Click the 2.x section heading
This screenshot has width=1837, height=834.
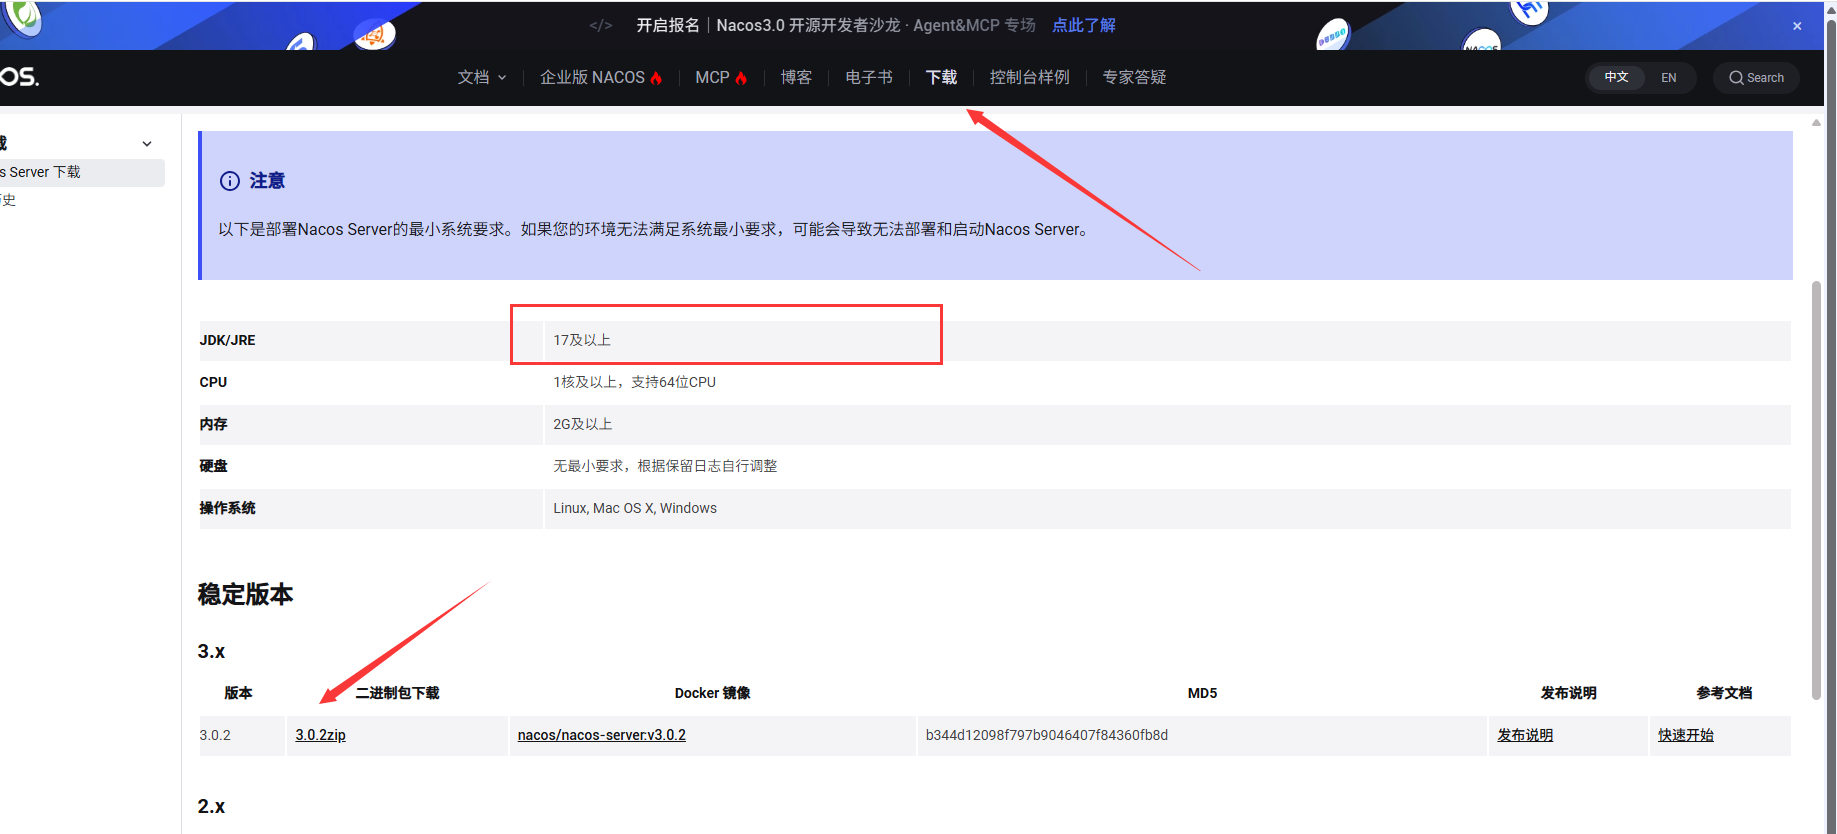click(x=211, y=806)
